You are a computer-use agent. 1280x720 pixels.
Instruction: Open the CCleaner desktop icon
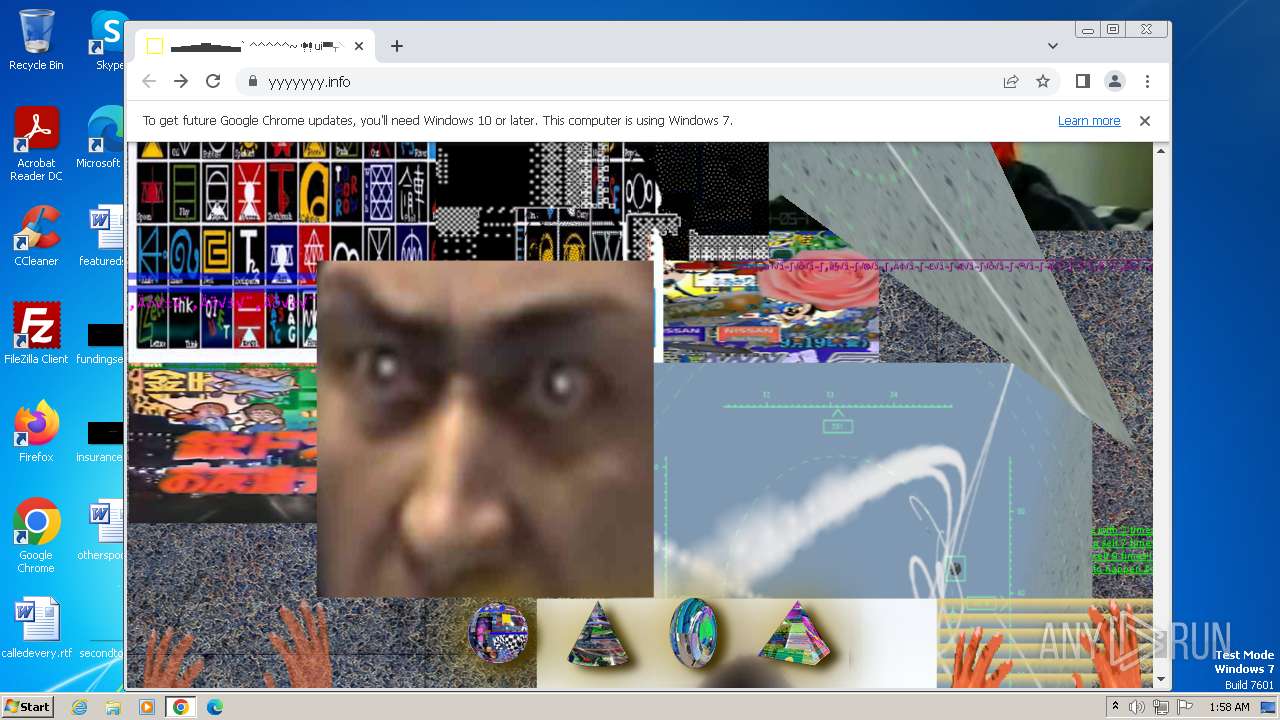36,236
